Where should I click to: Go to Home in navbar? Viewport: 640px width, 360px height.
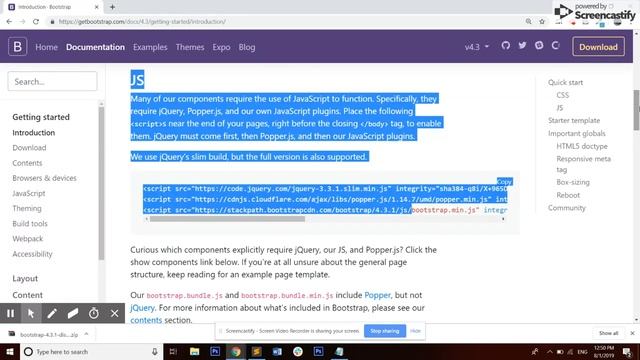click(47, 47)
